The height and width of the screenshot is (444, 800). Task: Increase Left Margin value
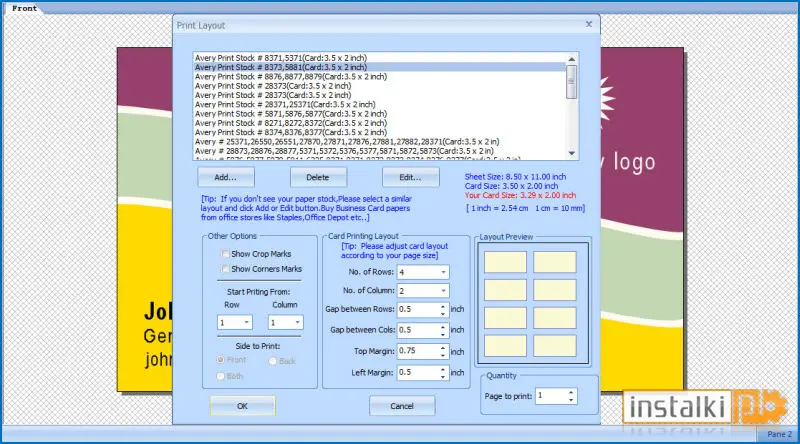pos(443,369)
